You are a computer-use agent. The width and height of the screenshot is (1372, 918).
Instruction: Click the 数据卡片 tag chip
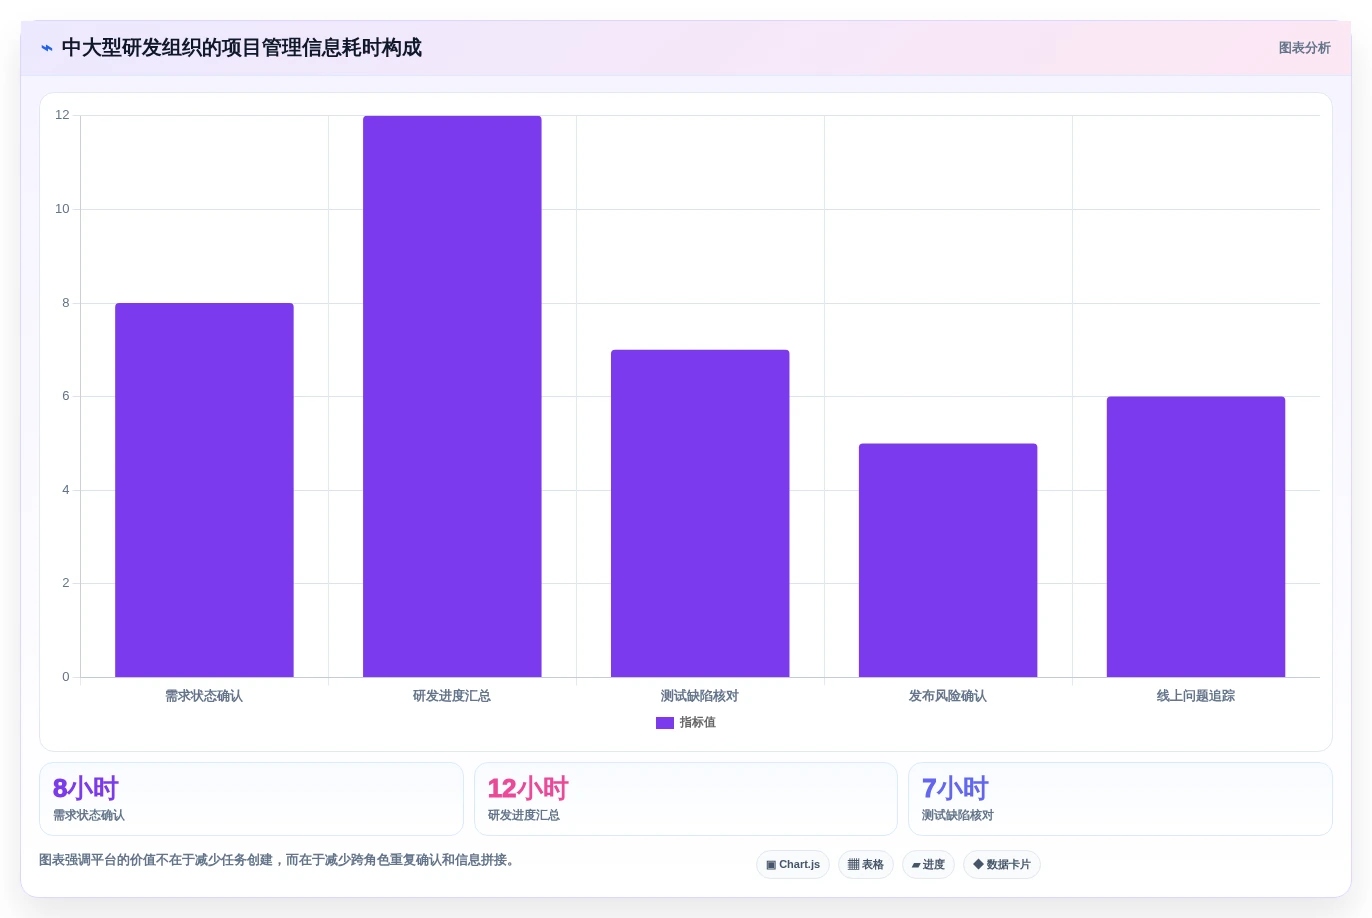click(x=1002, y=865)
